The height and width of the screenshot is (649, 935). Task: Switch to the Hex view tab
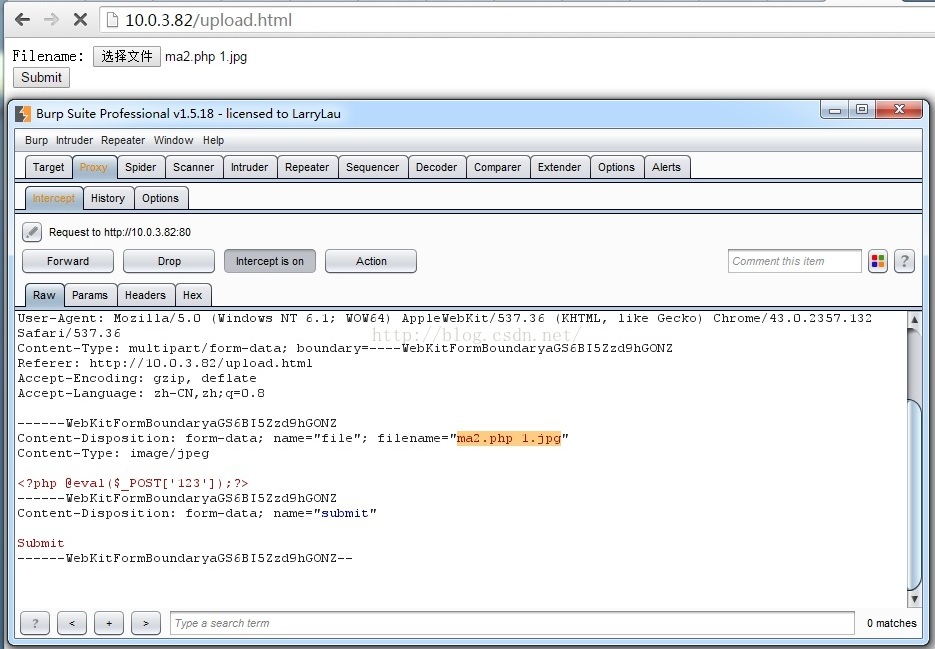click(x=193, y=295)
